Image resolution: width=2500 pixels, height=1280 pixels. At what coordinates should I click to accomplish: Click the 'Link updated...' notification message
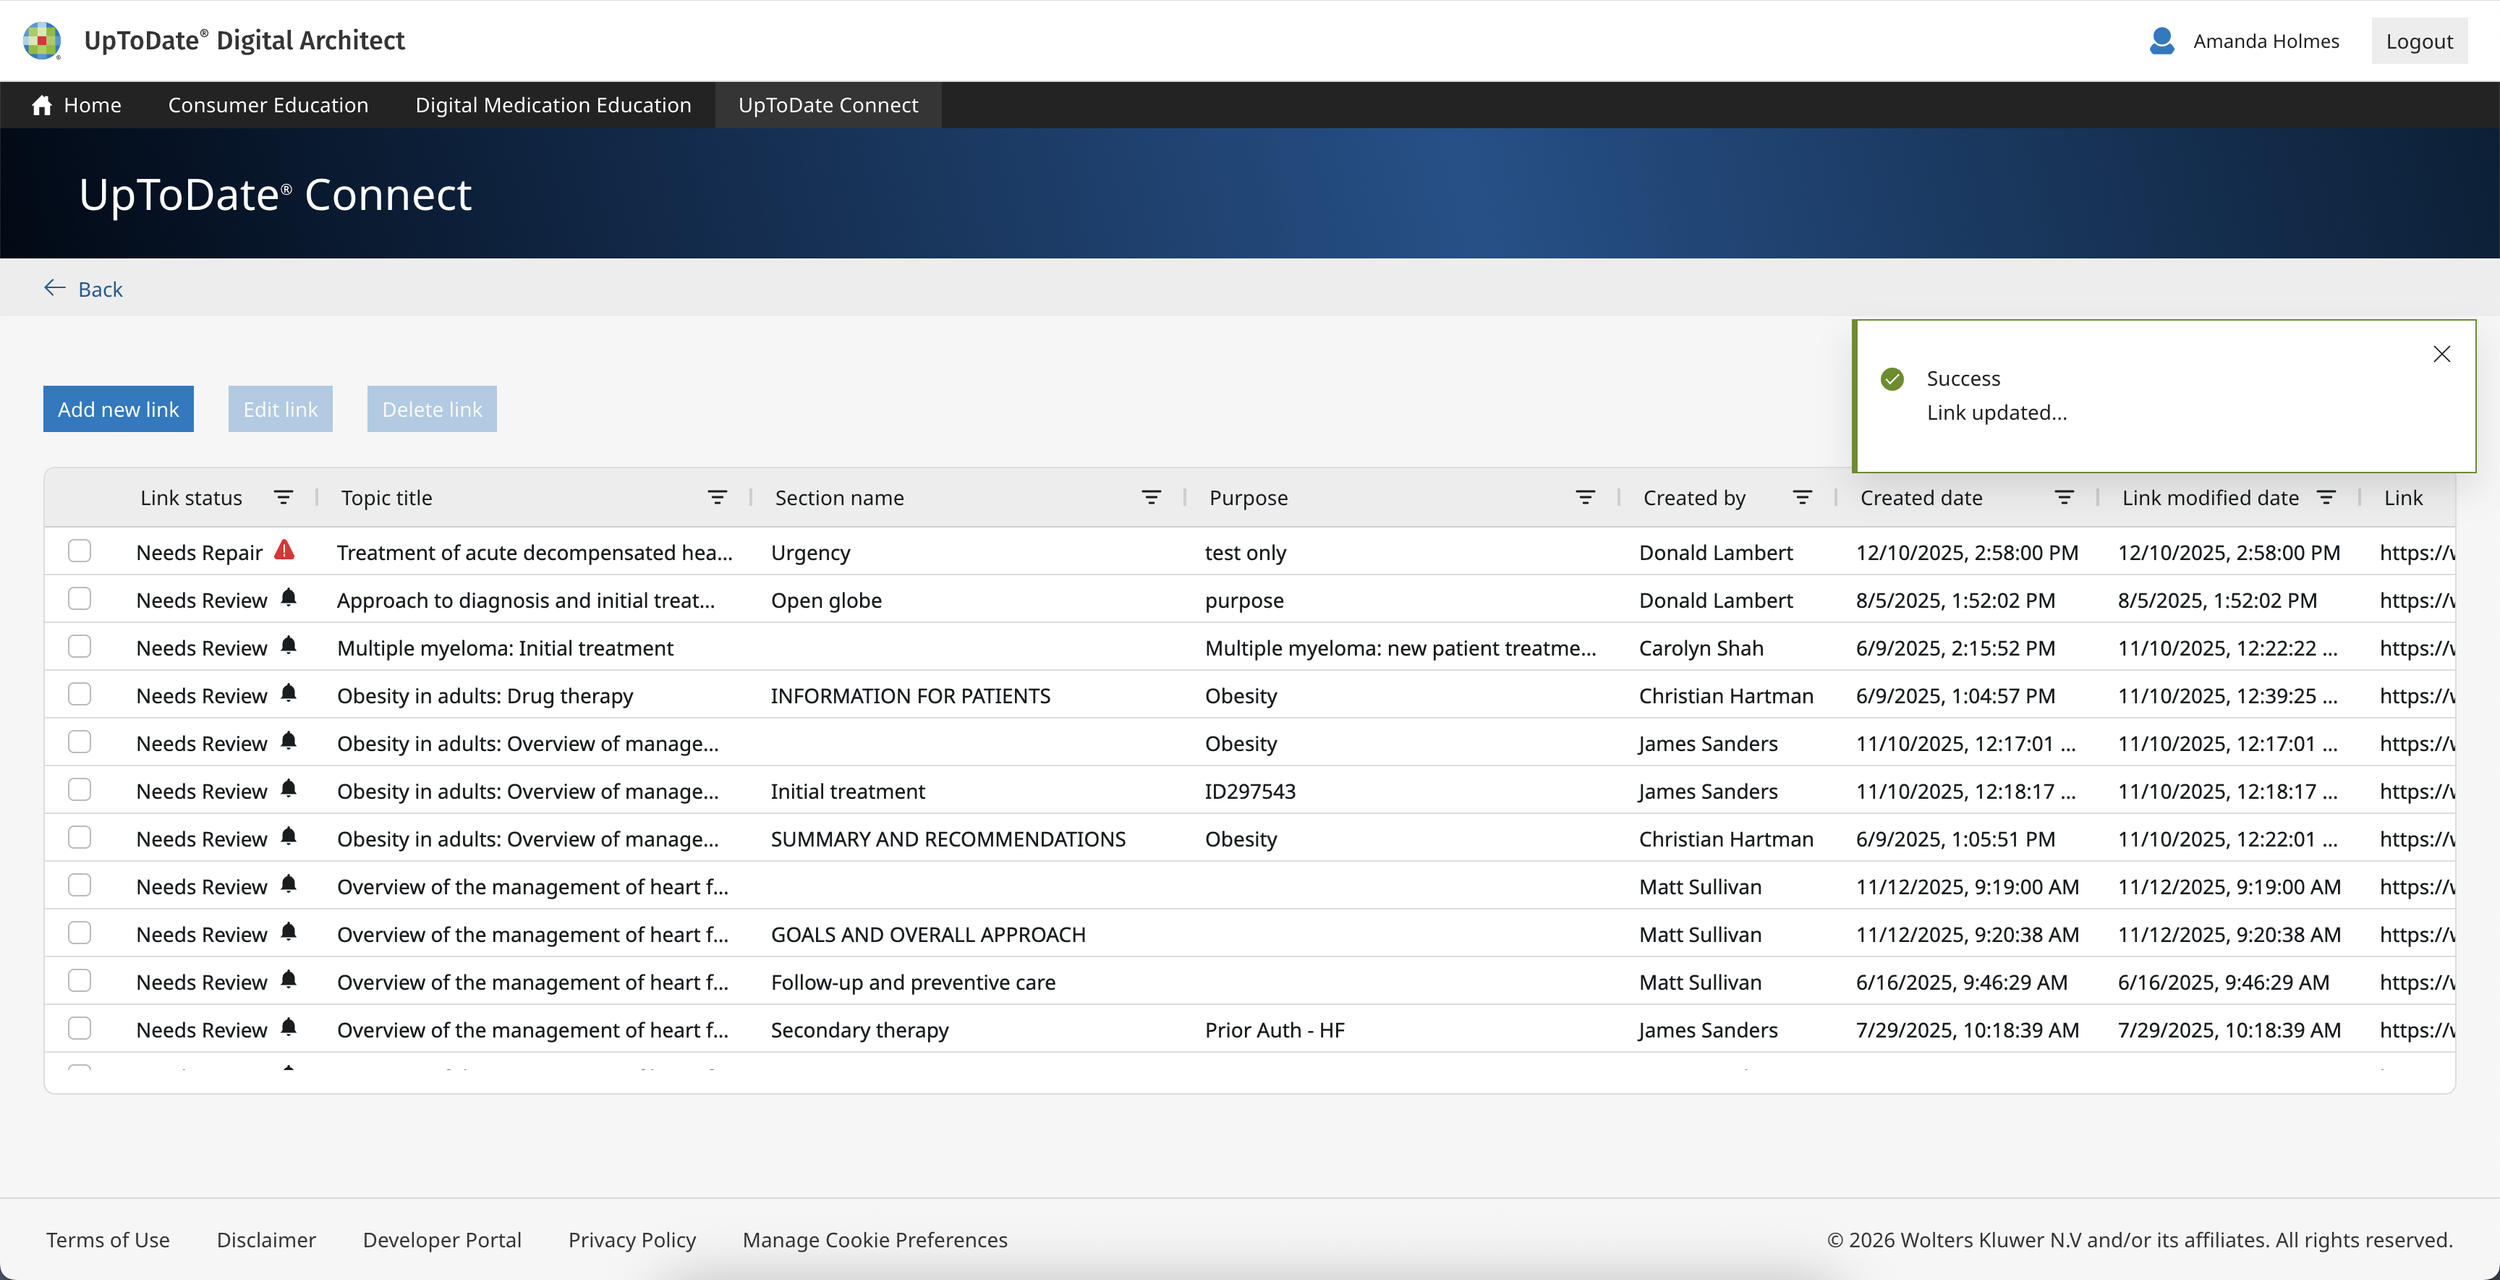[x=1996, y=412]
